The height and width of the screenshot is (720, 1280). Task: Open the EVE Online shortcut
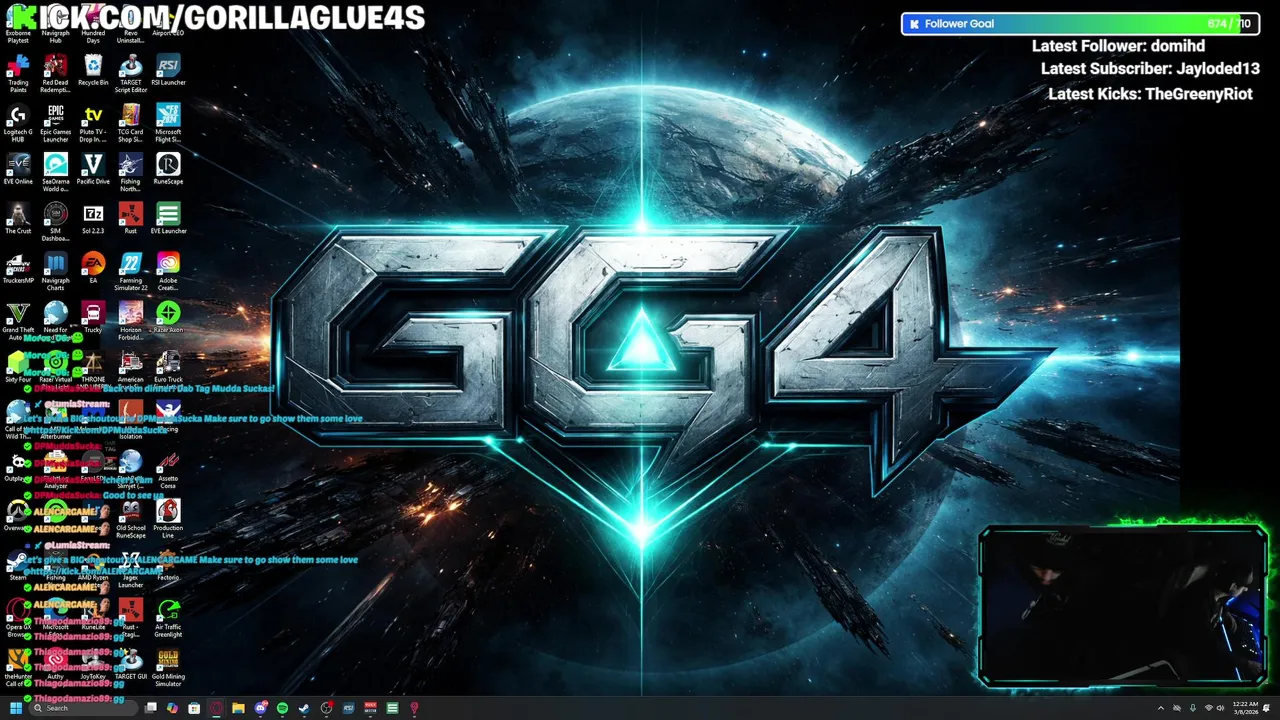tap(18, 168)
